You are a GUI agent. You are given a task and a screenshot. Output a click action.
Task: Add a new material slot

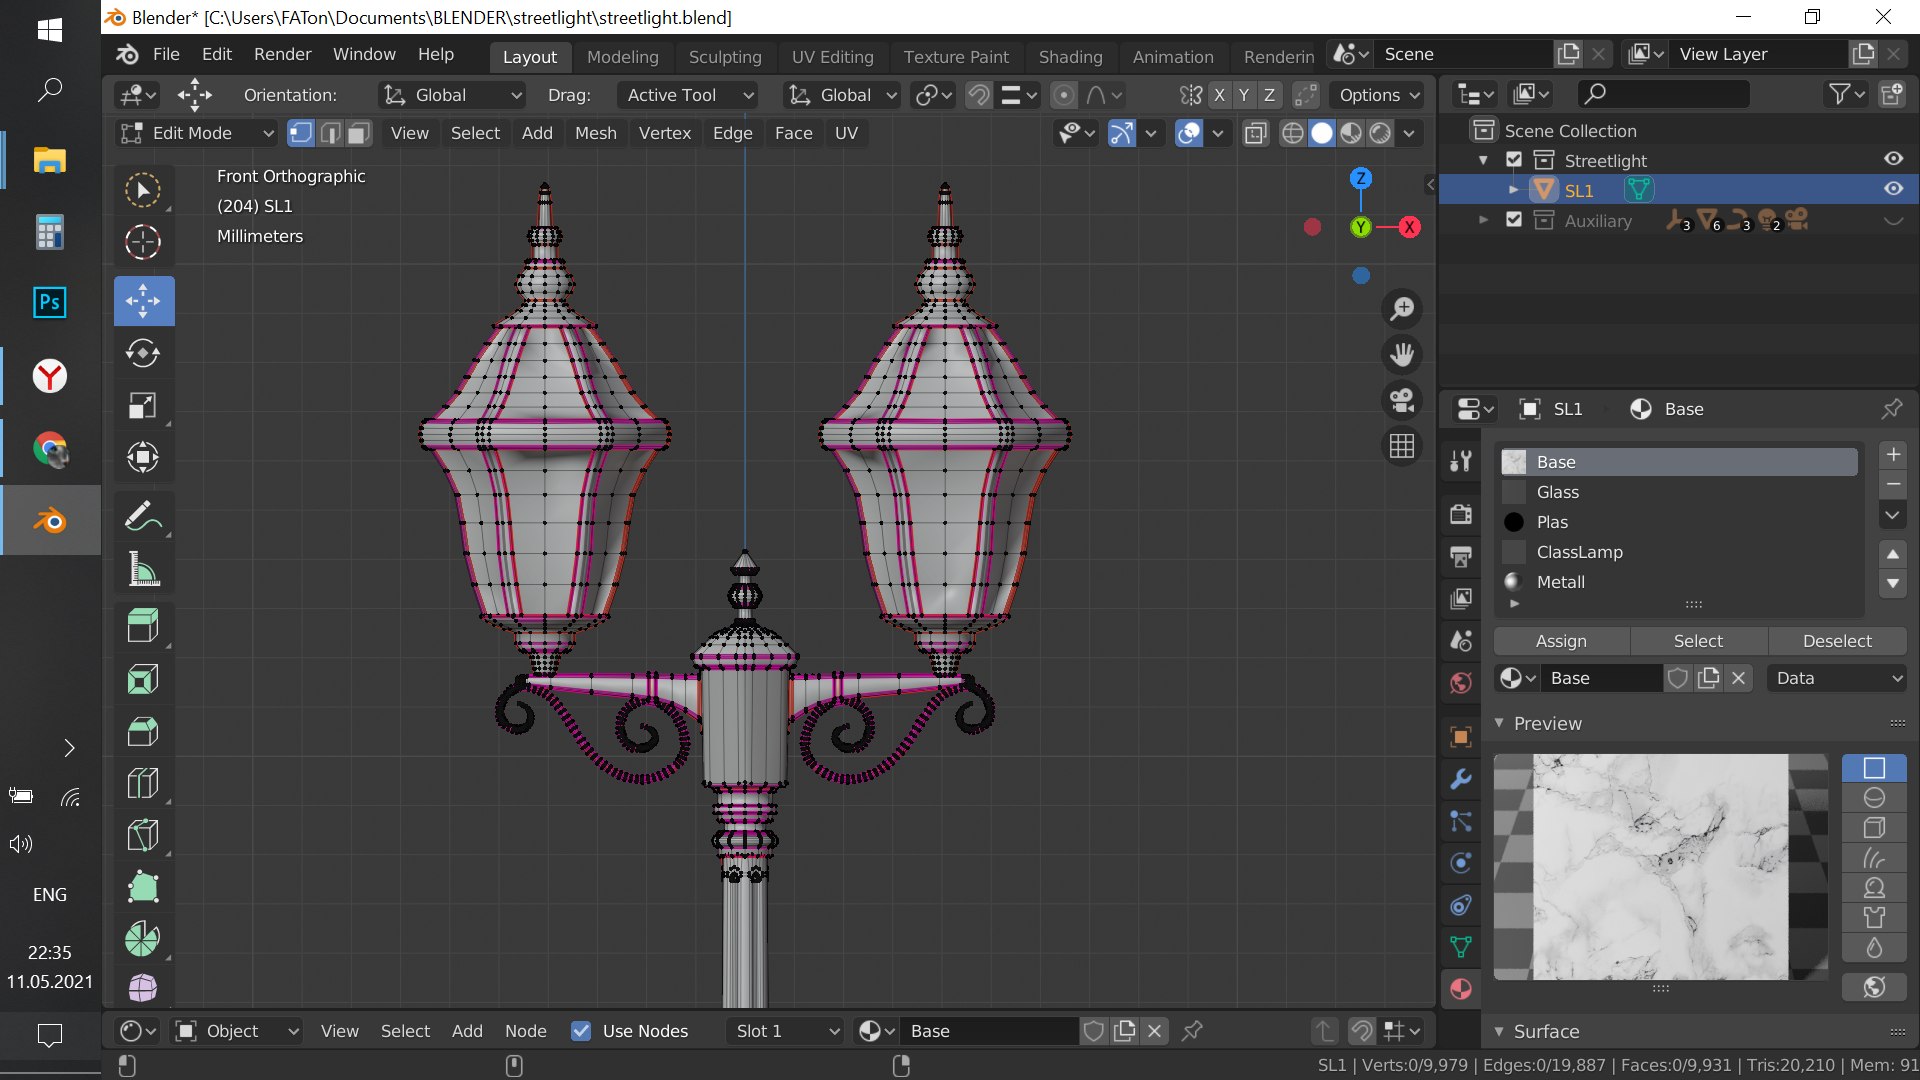1893,455
